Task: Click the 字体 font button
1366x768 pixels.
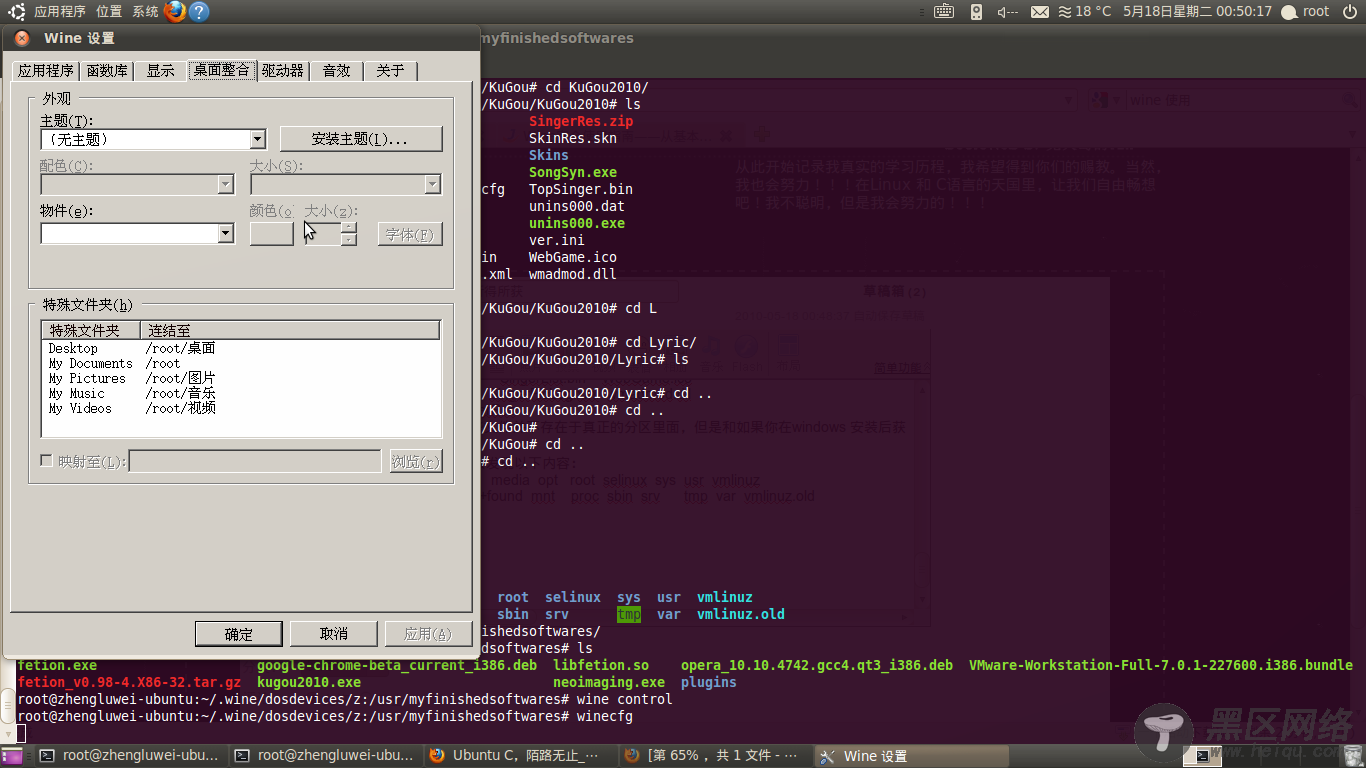Action: 410,234
